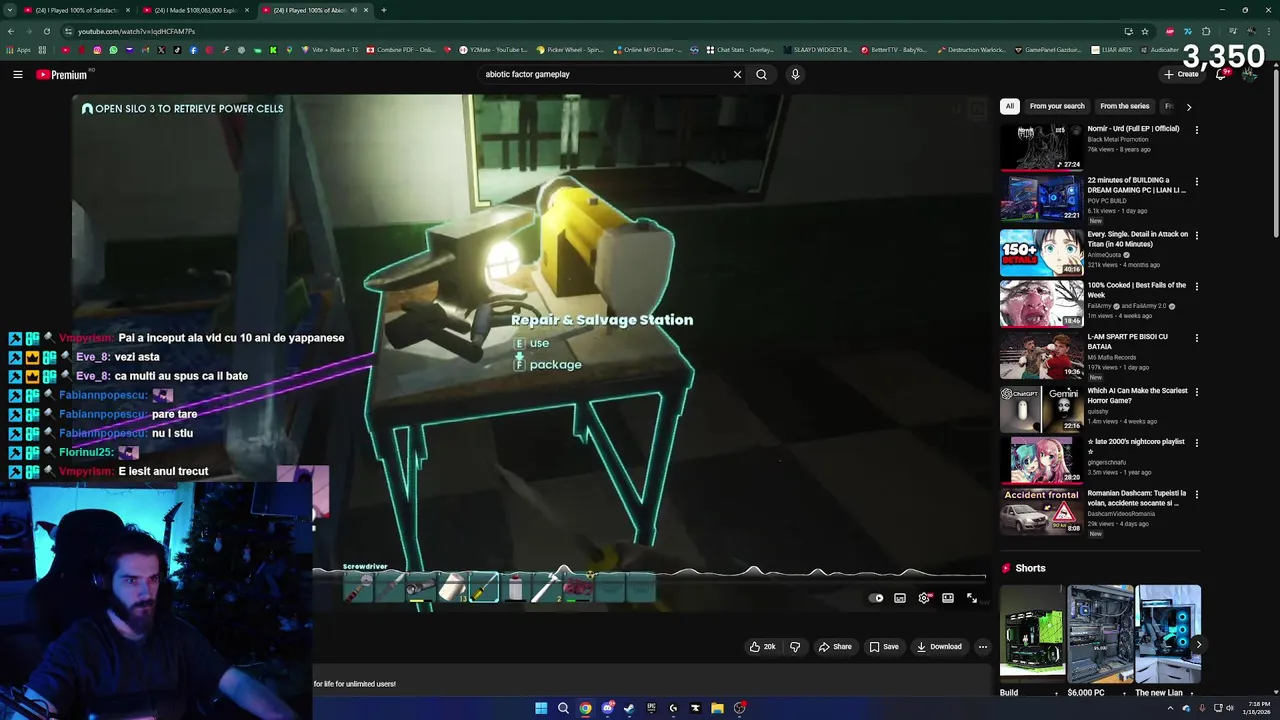Download the video
Screen dimensions: 1280x720
pos(939,647)
